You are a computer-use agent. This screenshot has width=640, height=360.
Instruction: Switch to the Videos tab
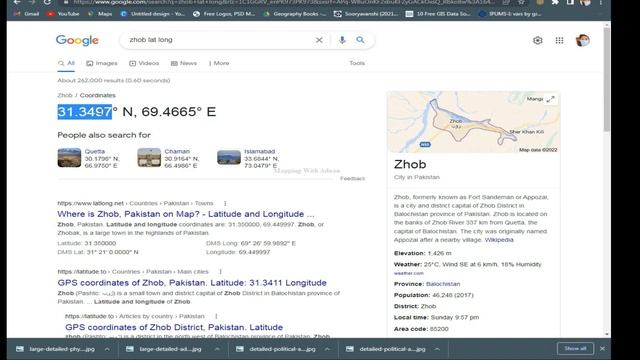pos(144,63)
